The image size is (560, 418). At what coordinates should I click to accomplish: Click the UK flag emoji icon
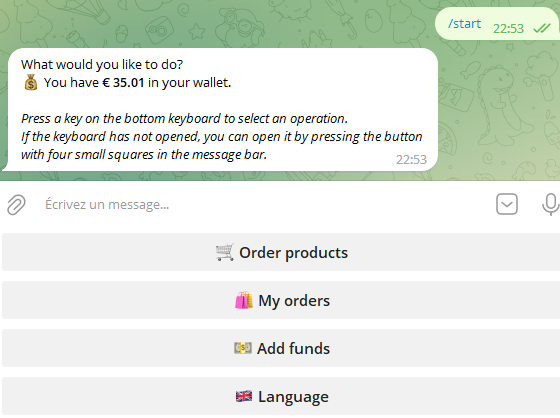pos(244,396)
